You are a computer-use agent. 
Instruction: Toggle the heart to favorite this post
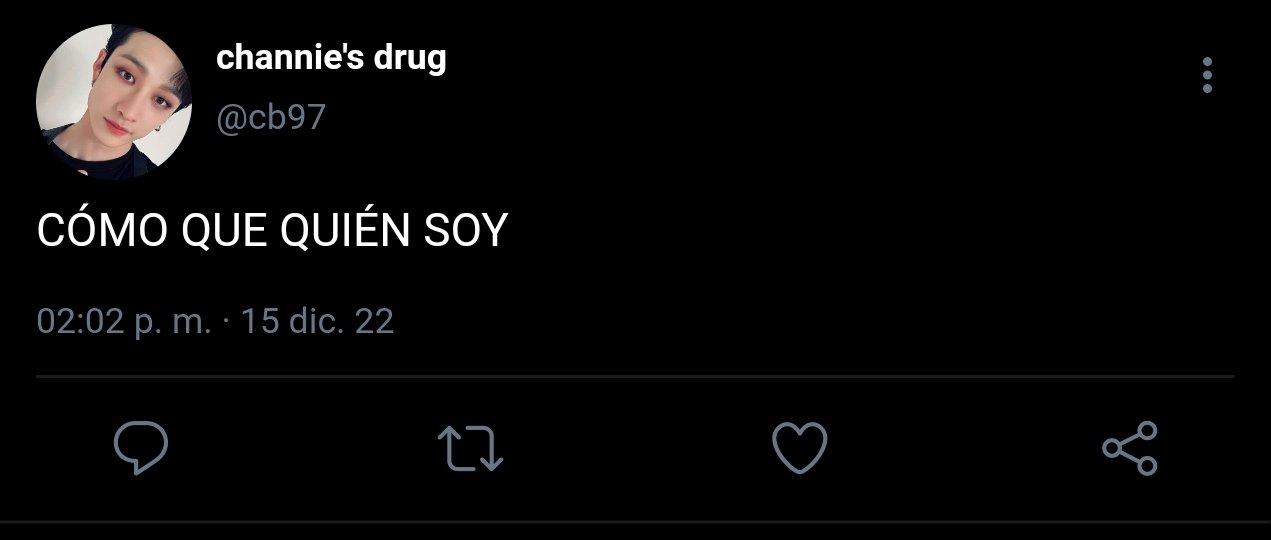800,447
